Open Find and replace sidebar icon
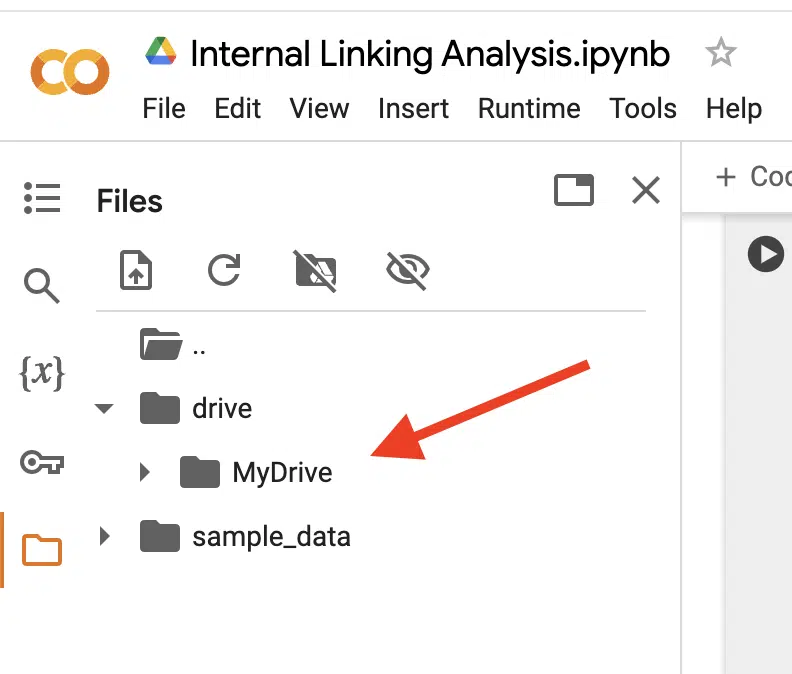Screen dimensions: 792x674 (x=41, y=286)
